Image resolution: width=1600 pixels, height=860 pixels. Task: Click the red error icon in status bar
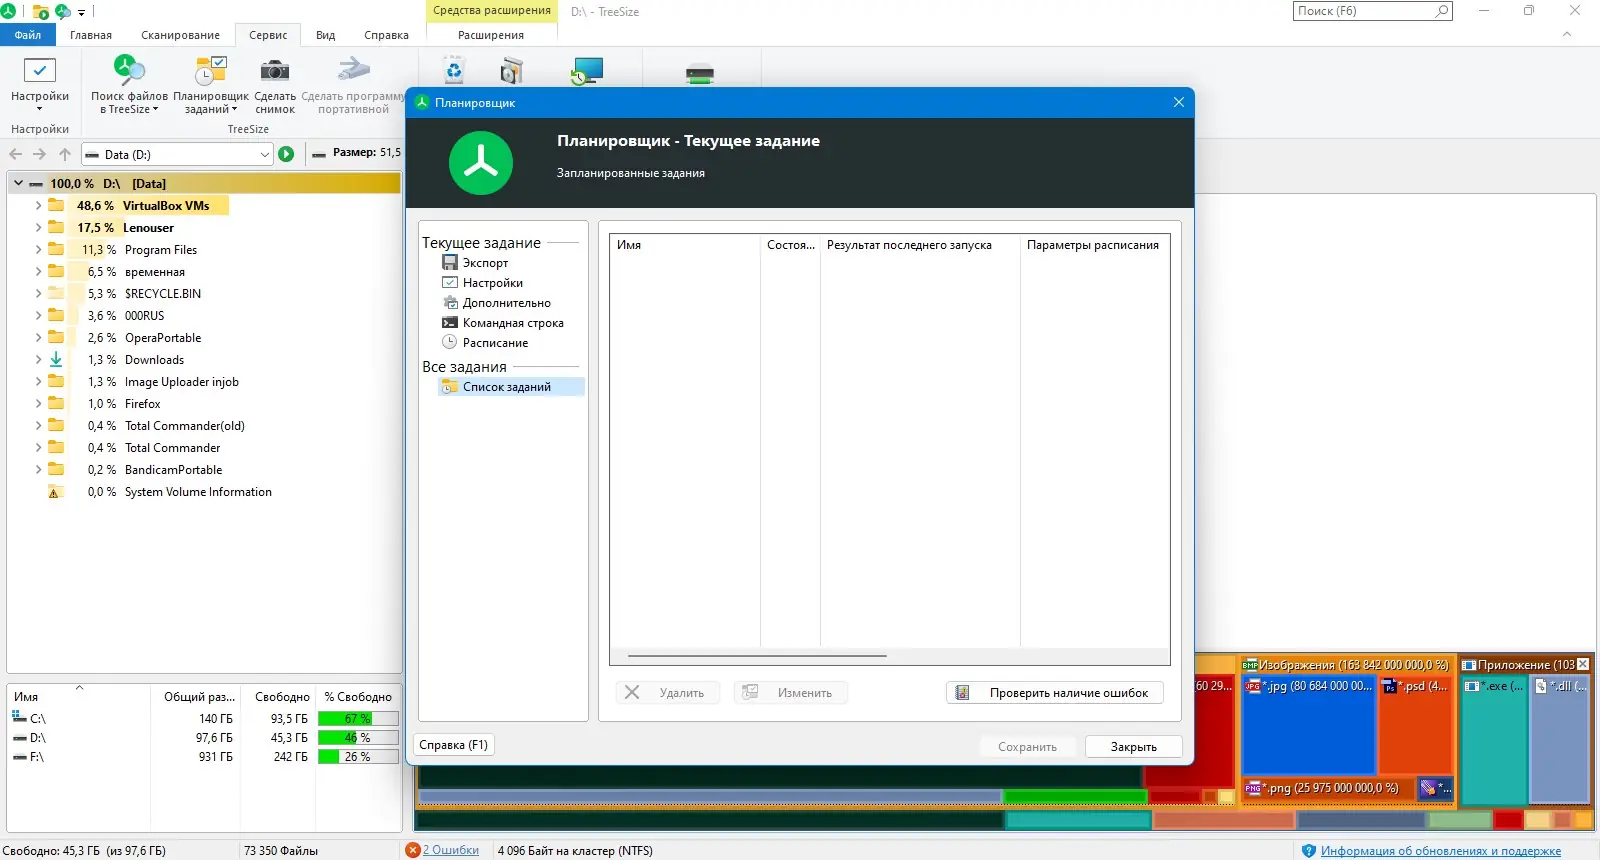pos(412,850)
